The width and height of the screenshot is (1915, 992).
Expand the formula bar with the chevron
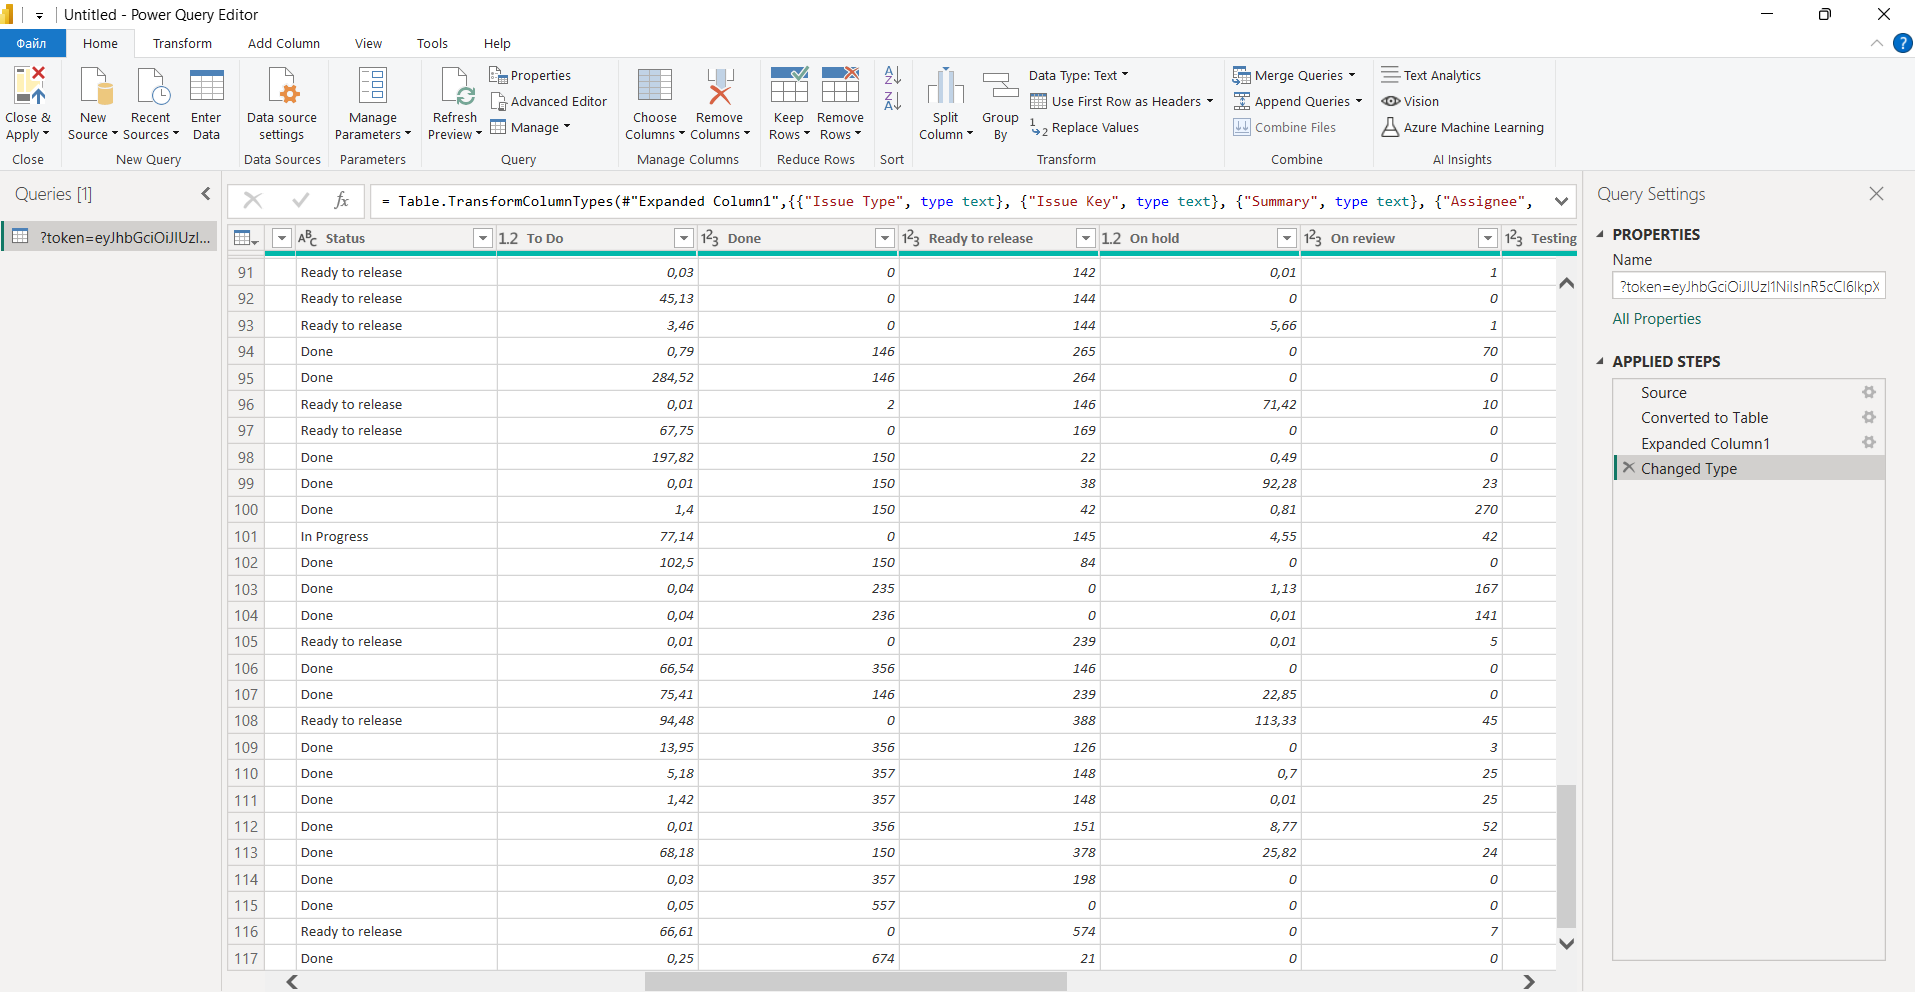[x=1560, y=202]
